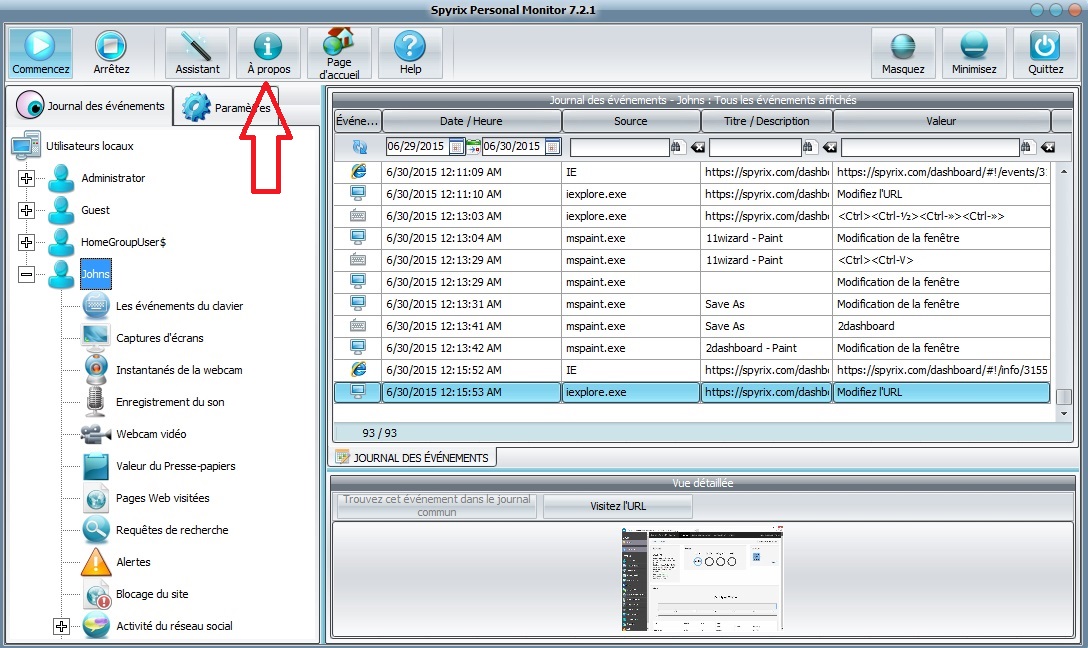Click the date range sync icon between dates
Viewport: 1088px width, 648px height.
(x=473, y=146)
